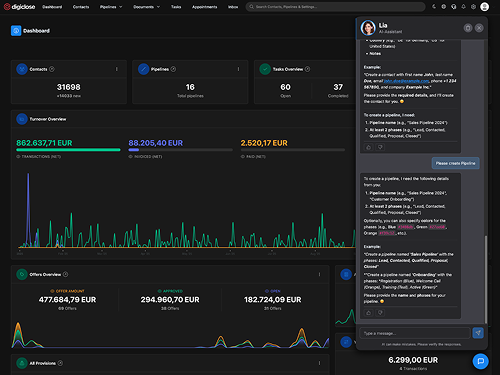Click the 294.960,70 EUR approved amount

[170, 300]
